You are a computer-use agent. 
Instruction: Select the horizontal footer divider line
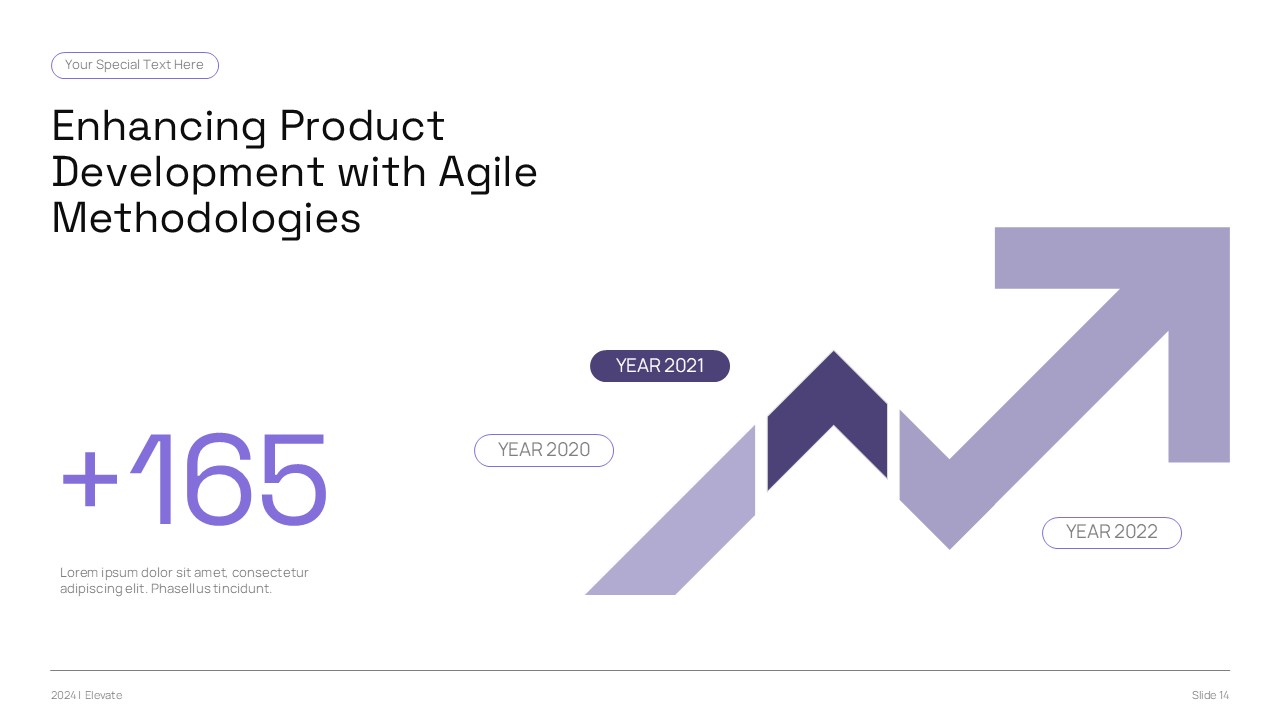(640, 670)
